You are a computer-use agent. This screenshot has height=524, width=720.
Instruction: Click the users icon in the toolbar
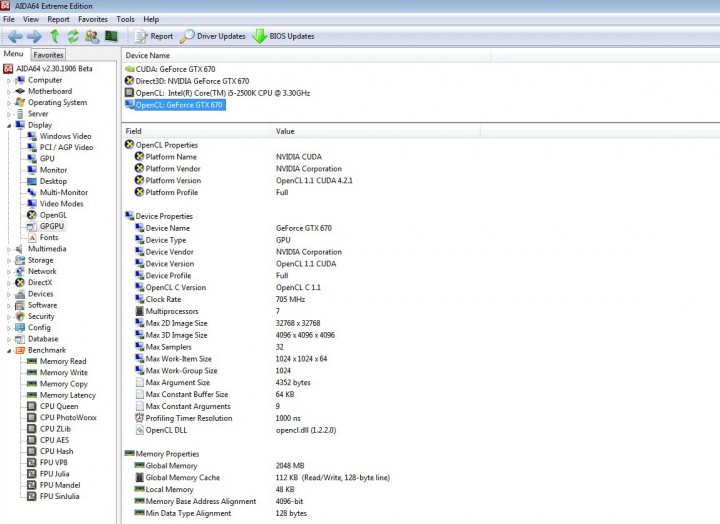[92, 36]
